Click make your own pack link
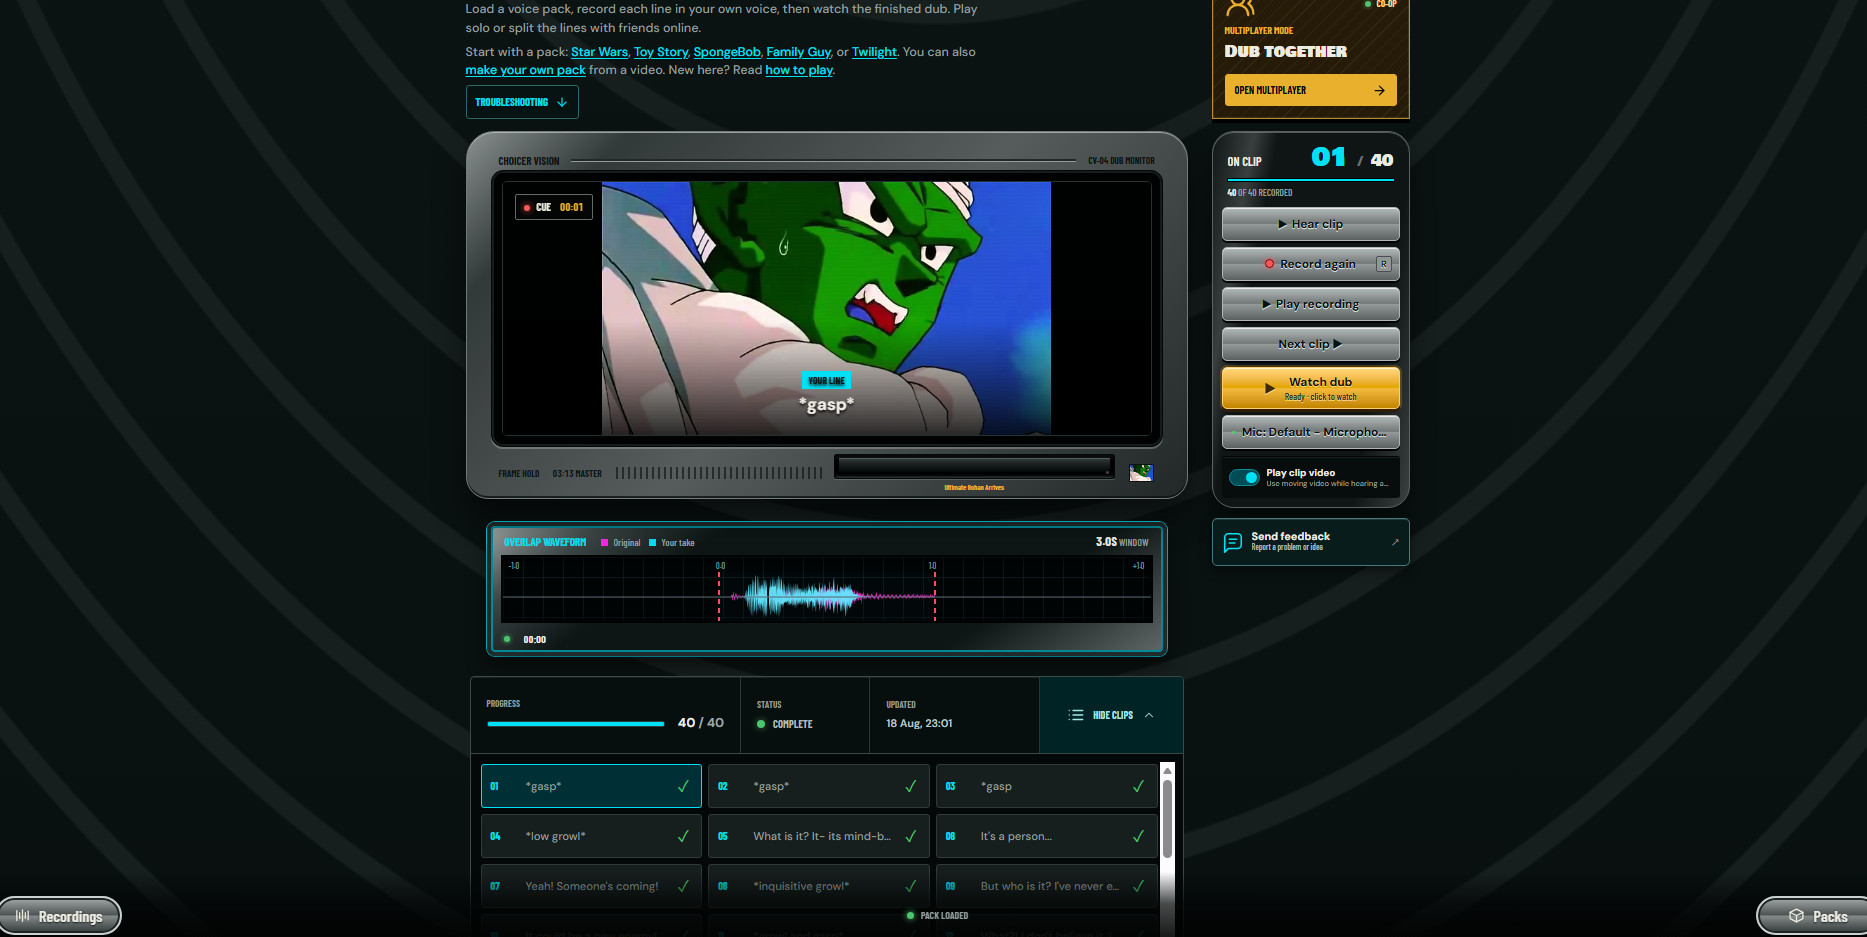 point(525,70)
